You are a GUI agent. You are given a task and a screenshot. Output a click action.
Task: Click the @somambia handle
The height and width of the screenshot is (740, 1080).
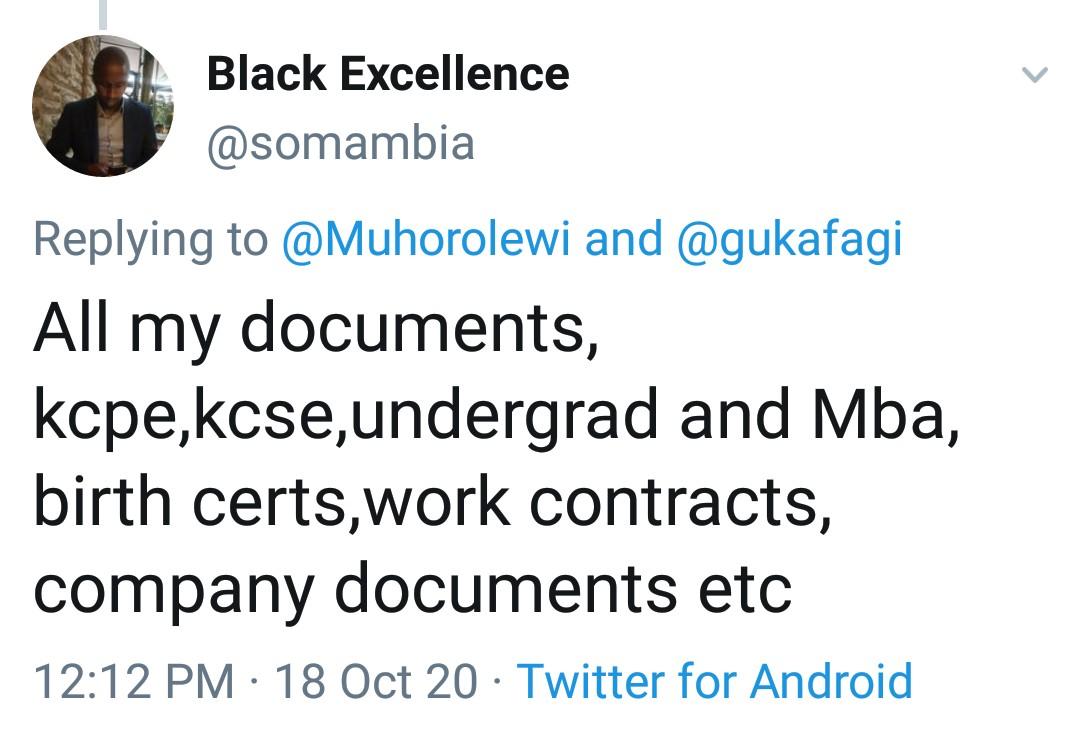340,143
